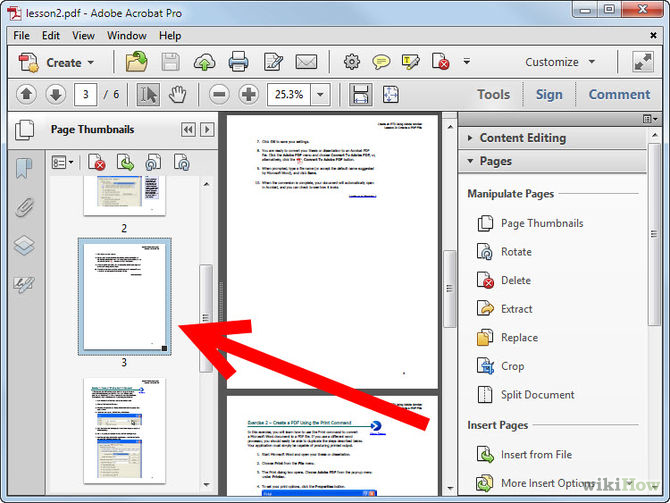Click thumbnails panel delete pages icon
Screen dimensions: 670x503
pos(97,162)
